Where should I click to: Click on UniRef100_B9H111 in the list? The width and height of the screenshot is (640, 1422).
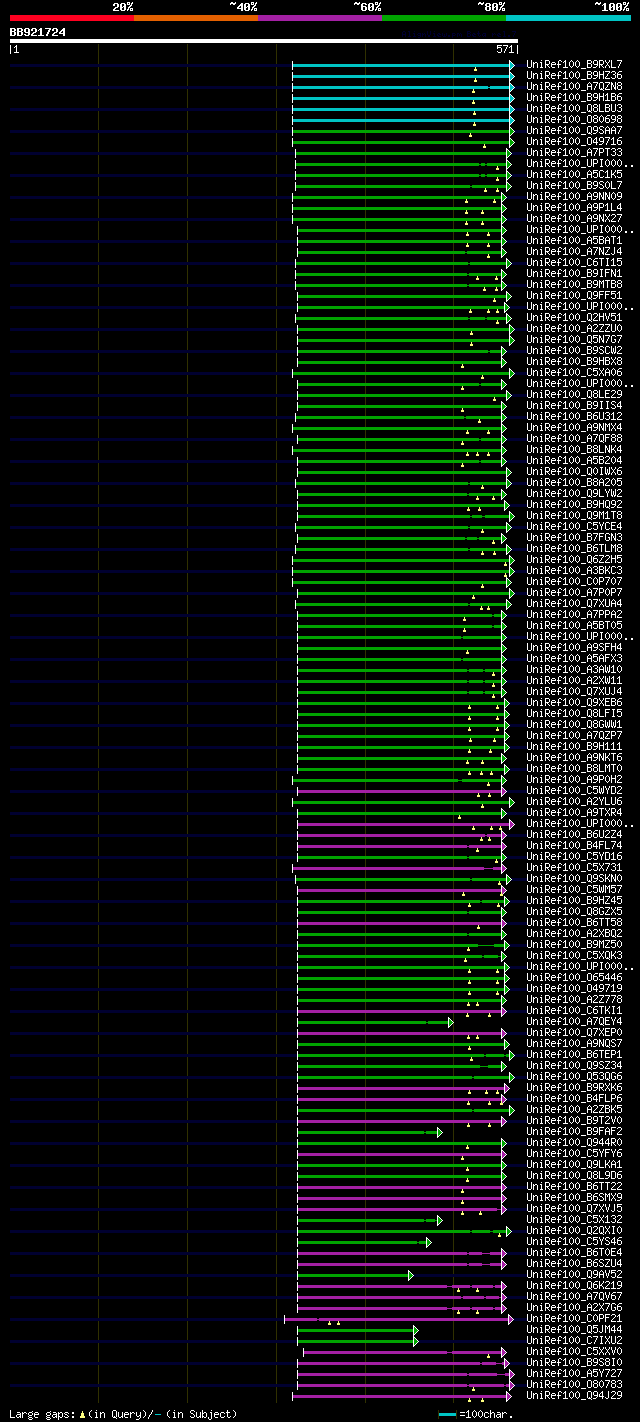coord(574,746)
